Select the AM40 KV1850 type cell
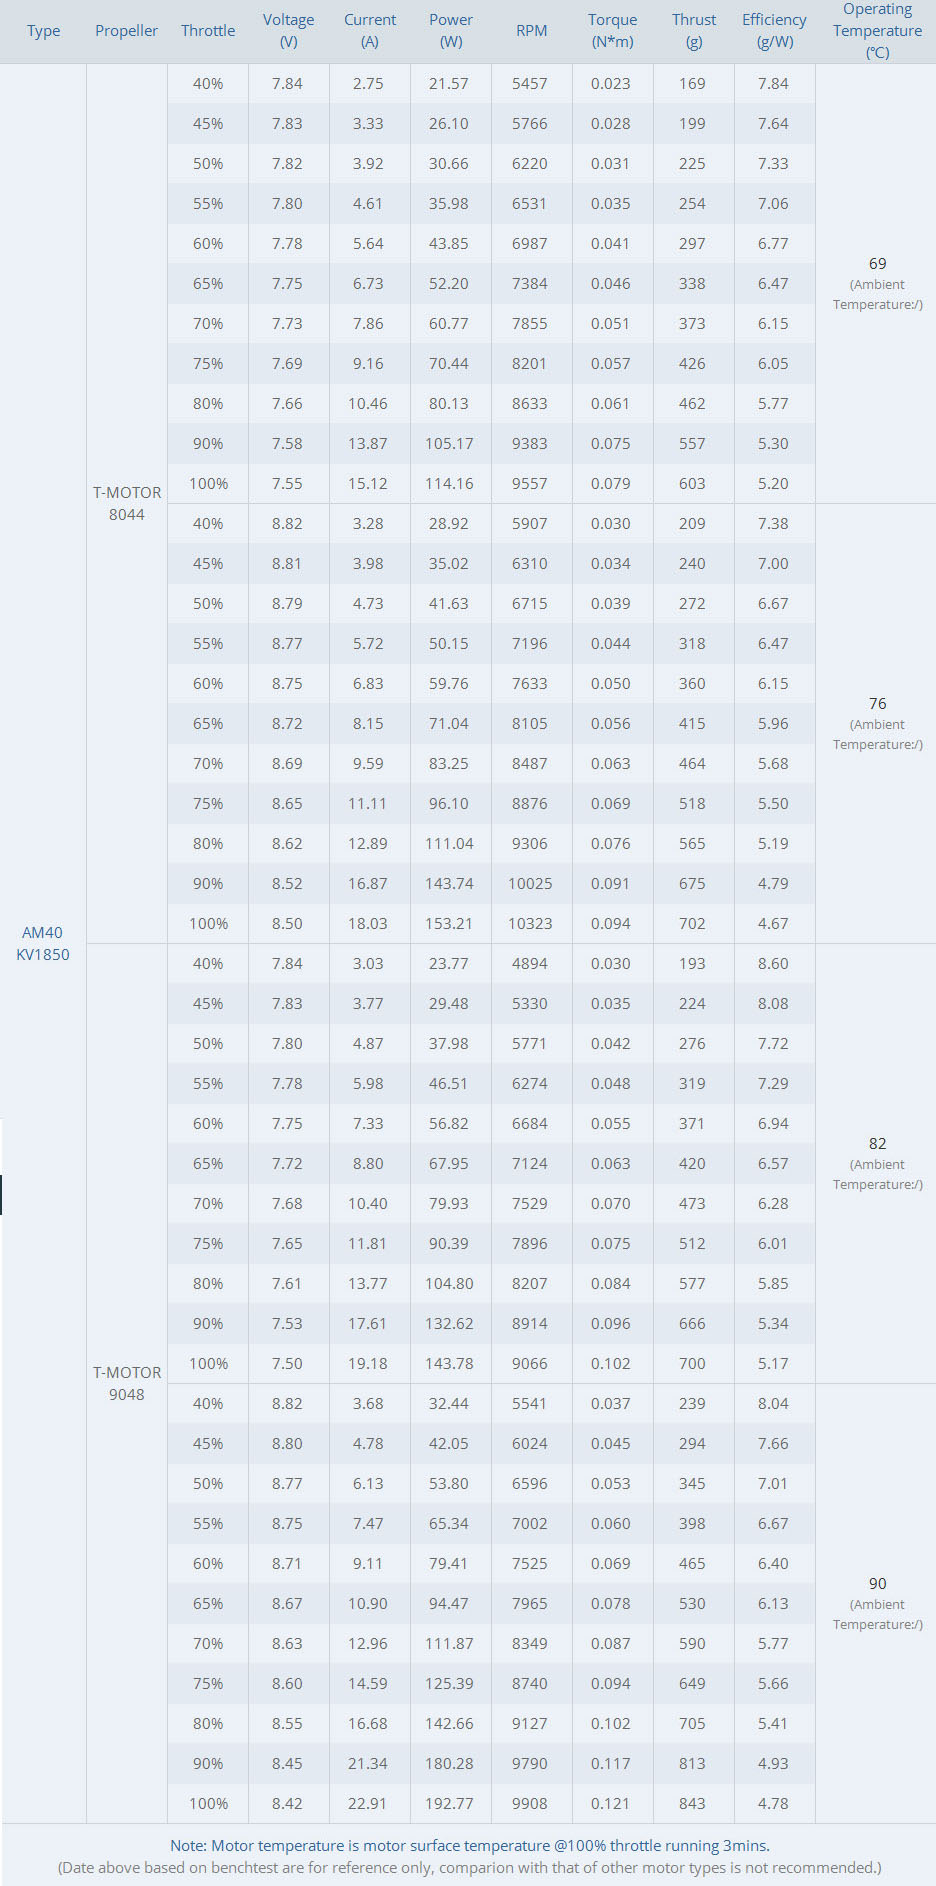 point(43,943)
